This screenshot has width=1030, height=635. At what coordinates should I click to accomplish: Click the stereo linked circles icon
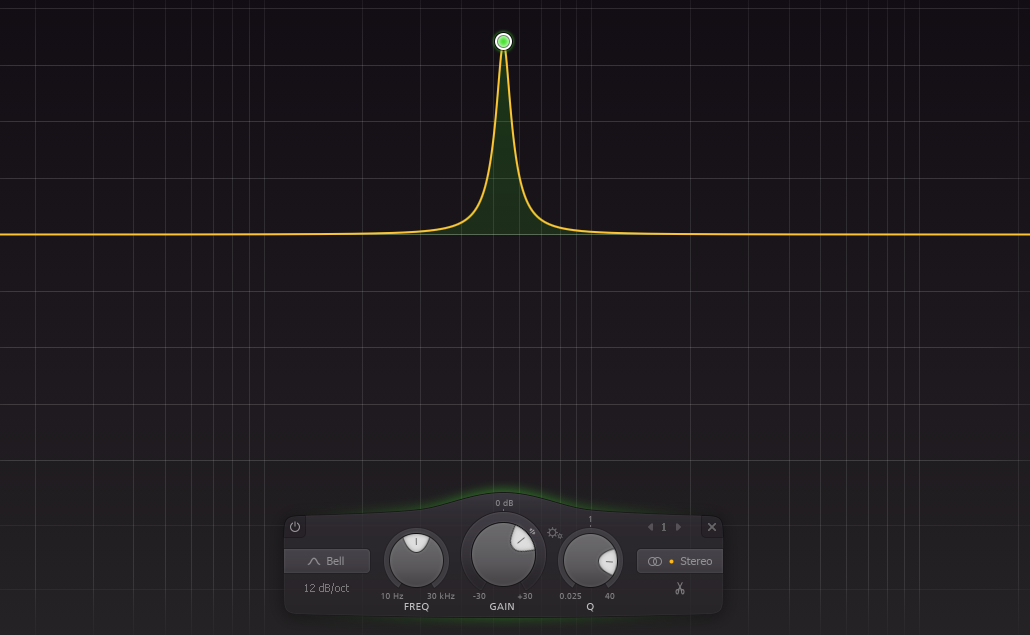tap(655, 561)
